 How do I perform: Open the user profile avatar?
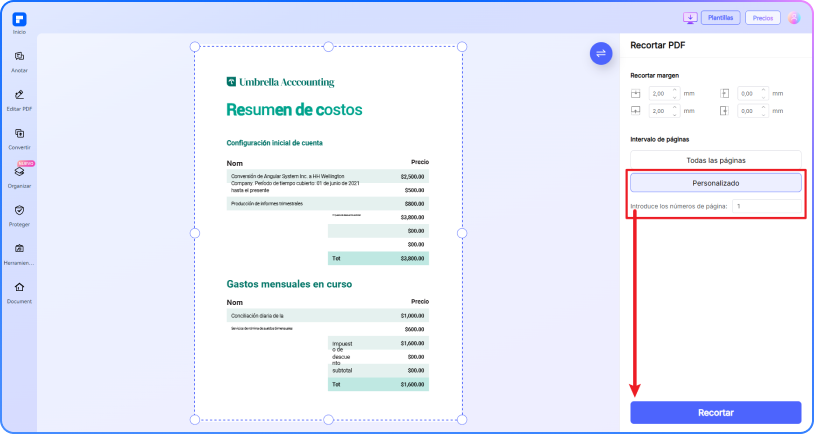point(794,18)
